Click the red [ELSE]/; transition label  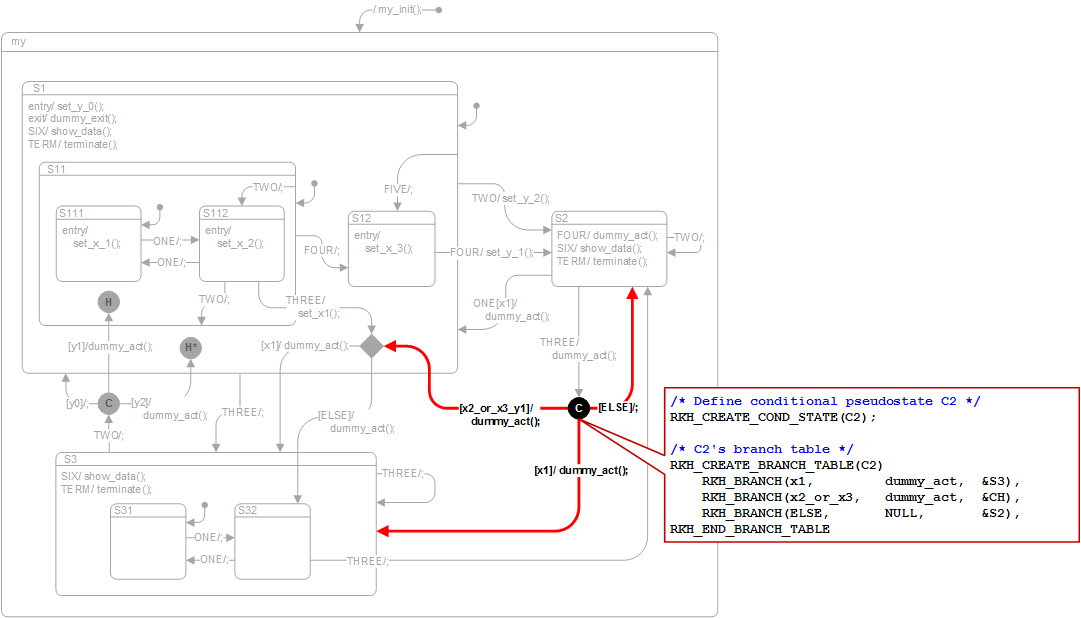coord(617,408)
